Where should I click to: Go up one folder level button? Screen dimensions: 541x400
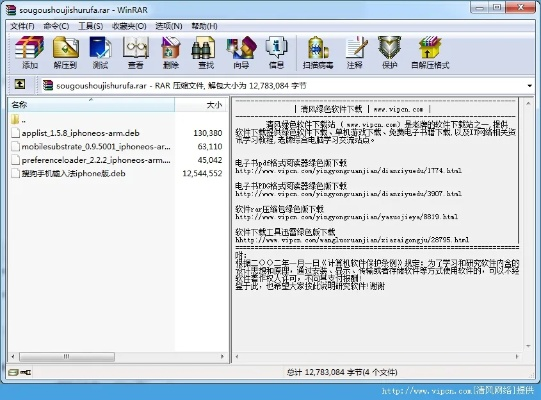click(20, 84)
